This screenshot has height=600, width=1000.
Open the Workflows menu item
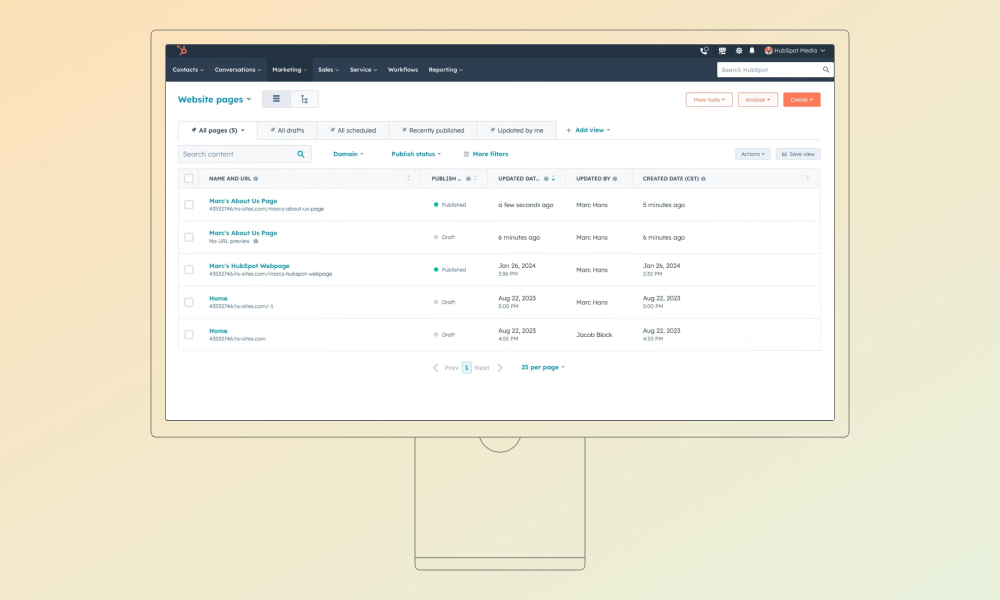(403, 69)
